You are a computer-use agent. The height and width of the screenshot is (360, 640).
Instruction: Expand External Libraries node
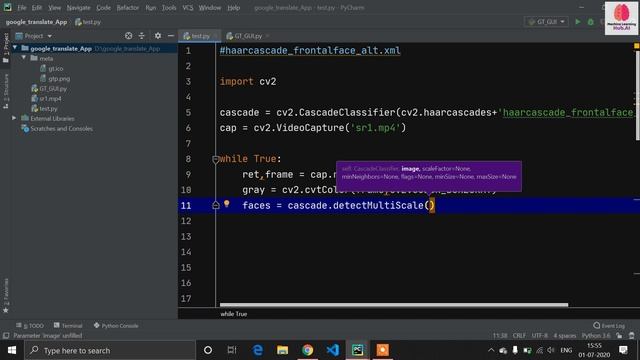14,118
